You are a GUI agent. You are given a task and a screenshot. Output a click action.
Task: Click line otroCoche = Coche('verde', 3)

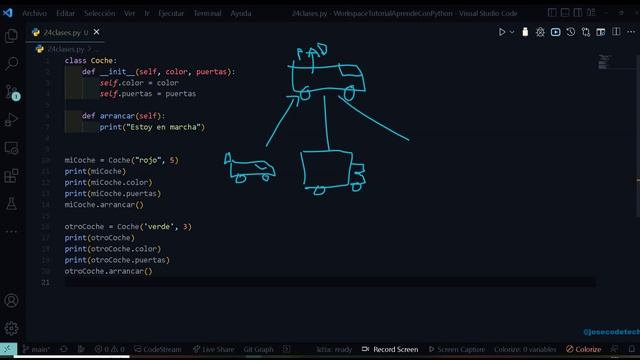pos(128,227)
